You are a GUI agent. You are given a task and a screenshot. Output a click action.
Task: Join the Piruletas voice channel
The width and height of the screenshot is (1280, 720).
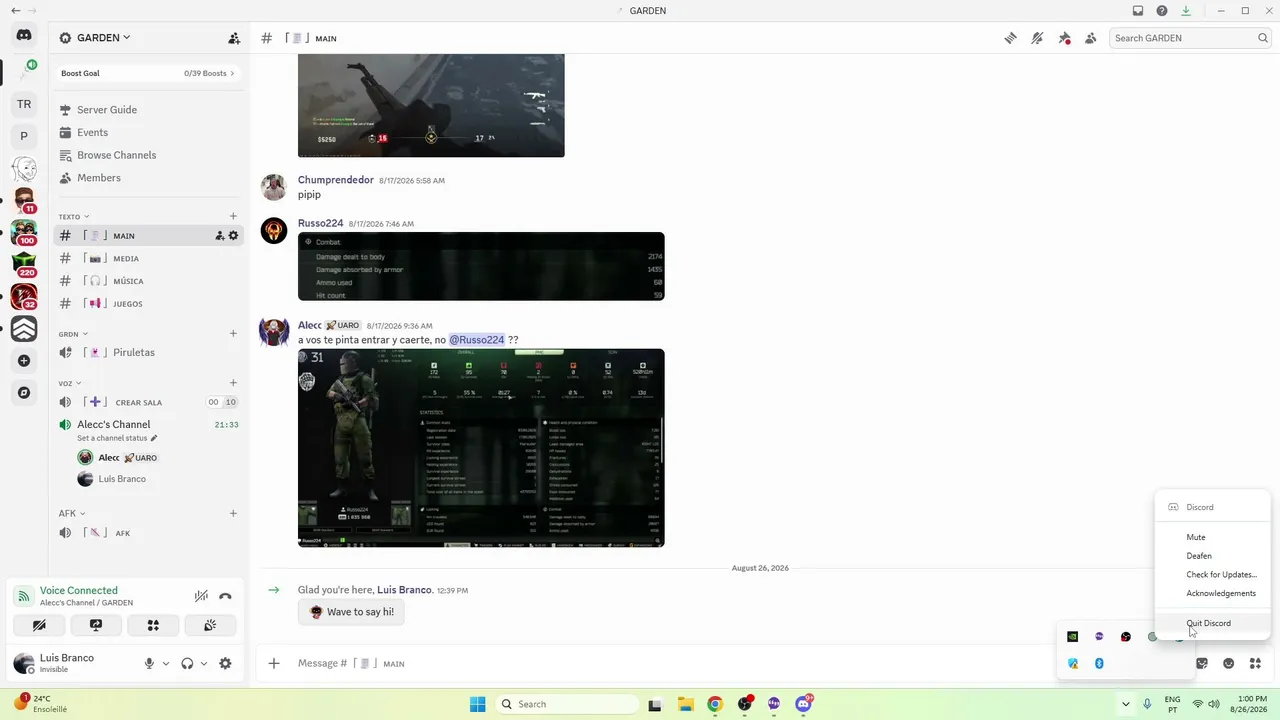(x=148, y=352)
